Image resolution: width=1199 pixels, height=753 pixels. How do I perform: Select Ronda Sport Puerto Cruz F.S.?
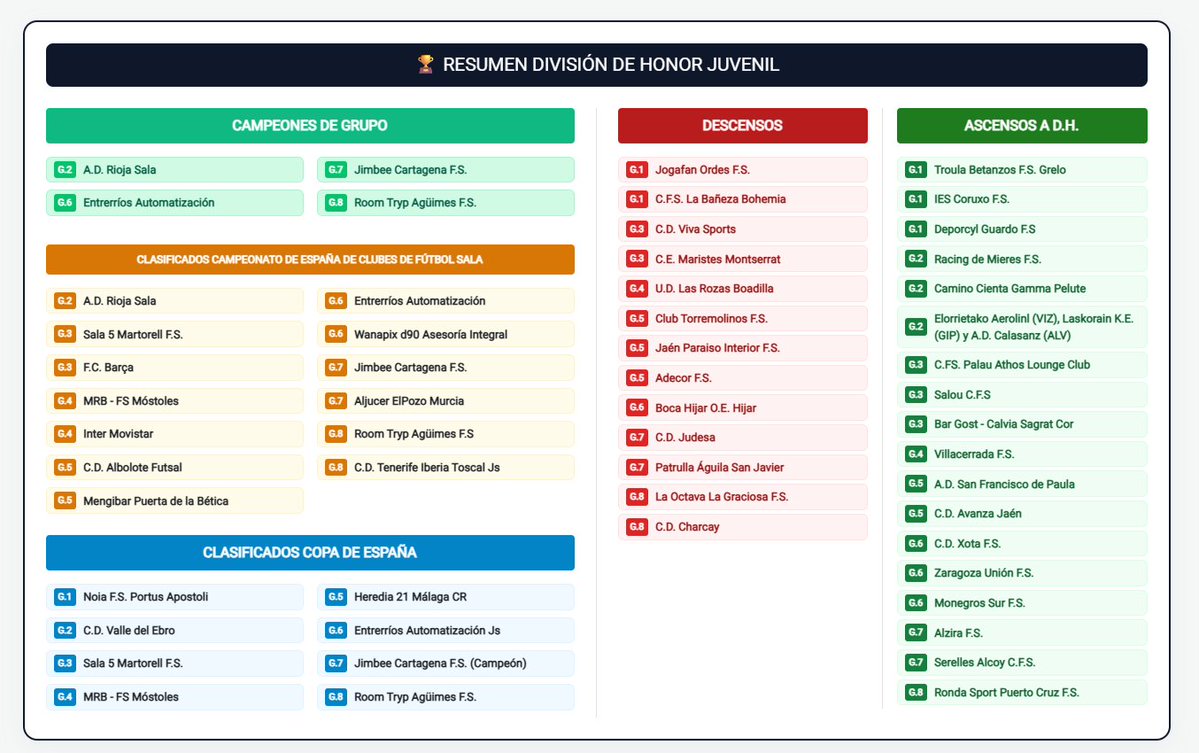click(x=1022, y=692)
